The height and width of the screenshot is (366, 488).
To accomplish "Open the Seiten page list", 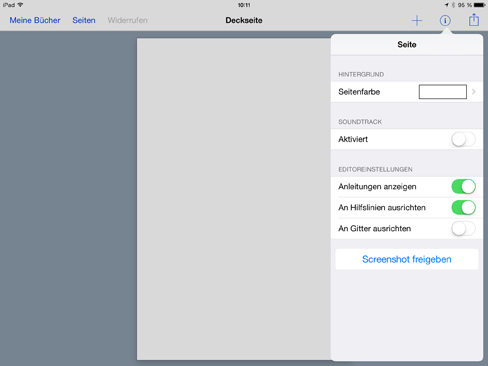I will pos(84,20).
